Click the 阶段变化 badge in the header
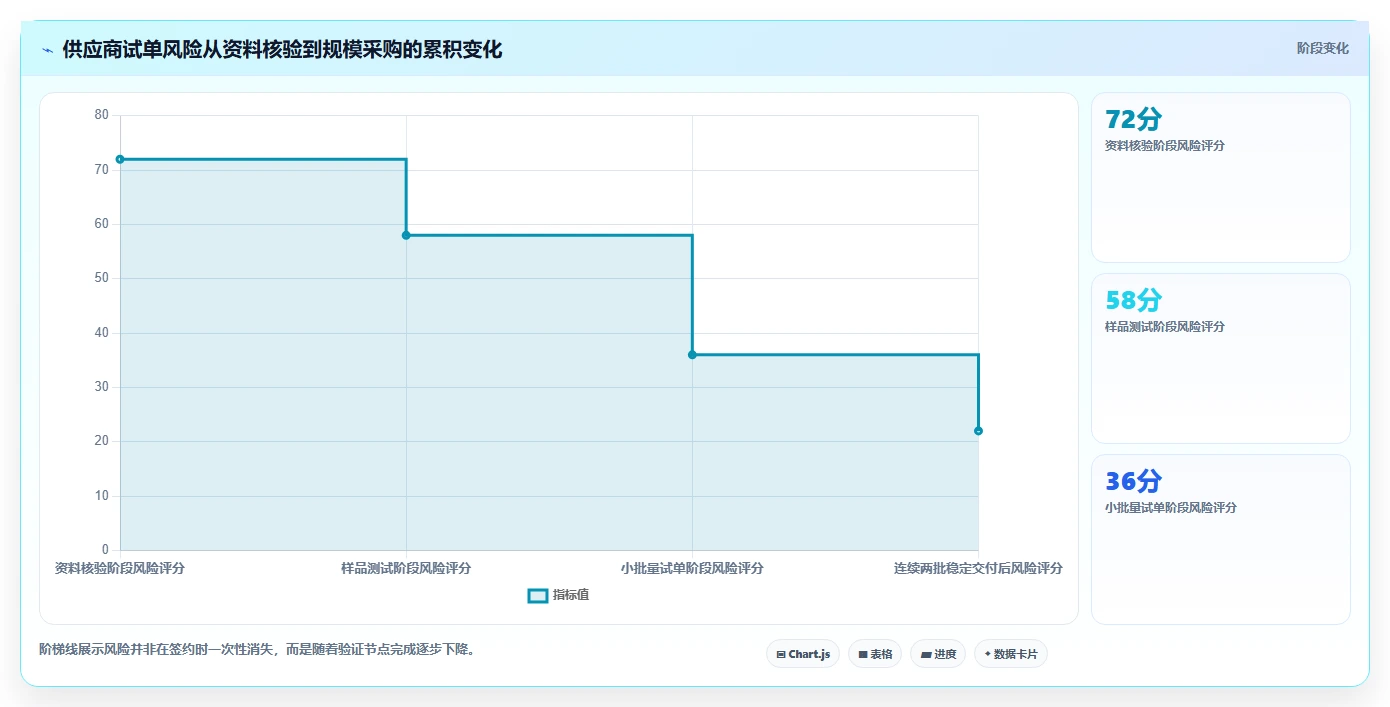This screenshot has width=1390, height=707. [1323, 48]
